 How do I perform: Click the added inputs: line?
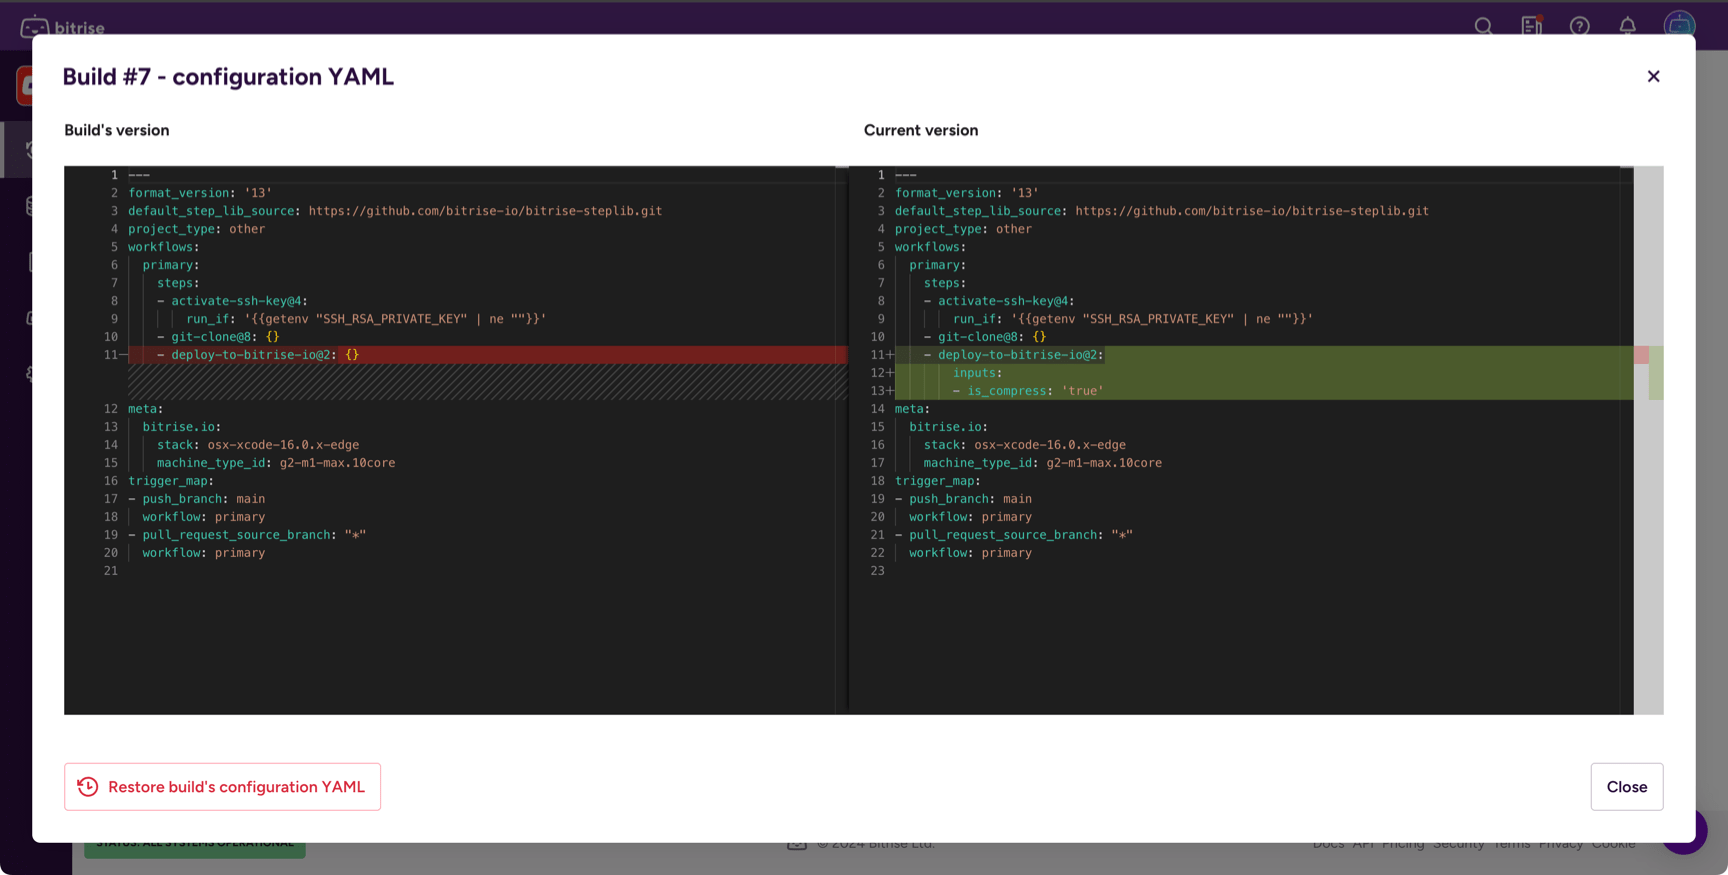tap(1264, 373)
